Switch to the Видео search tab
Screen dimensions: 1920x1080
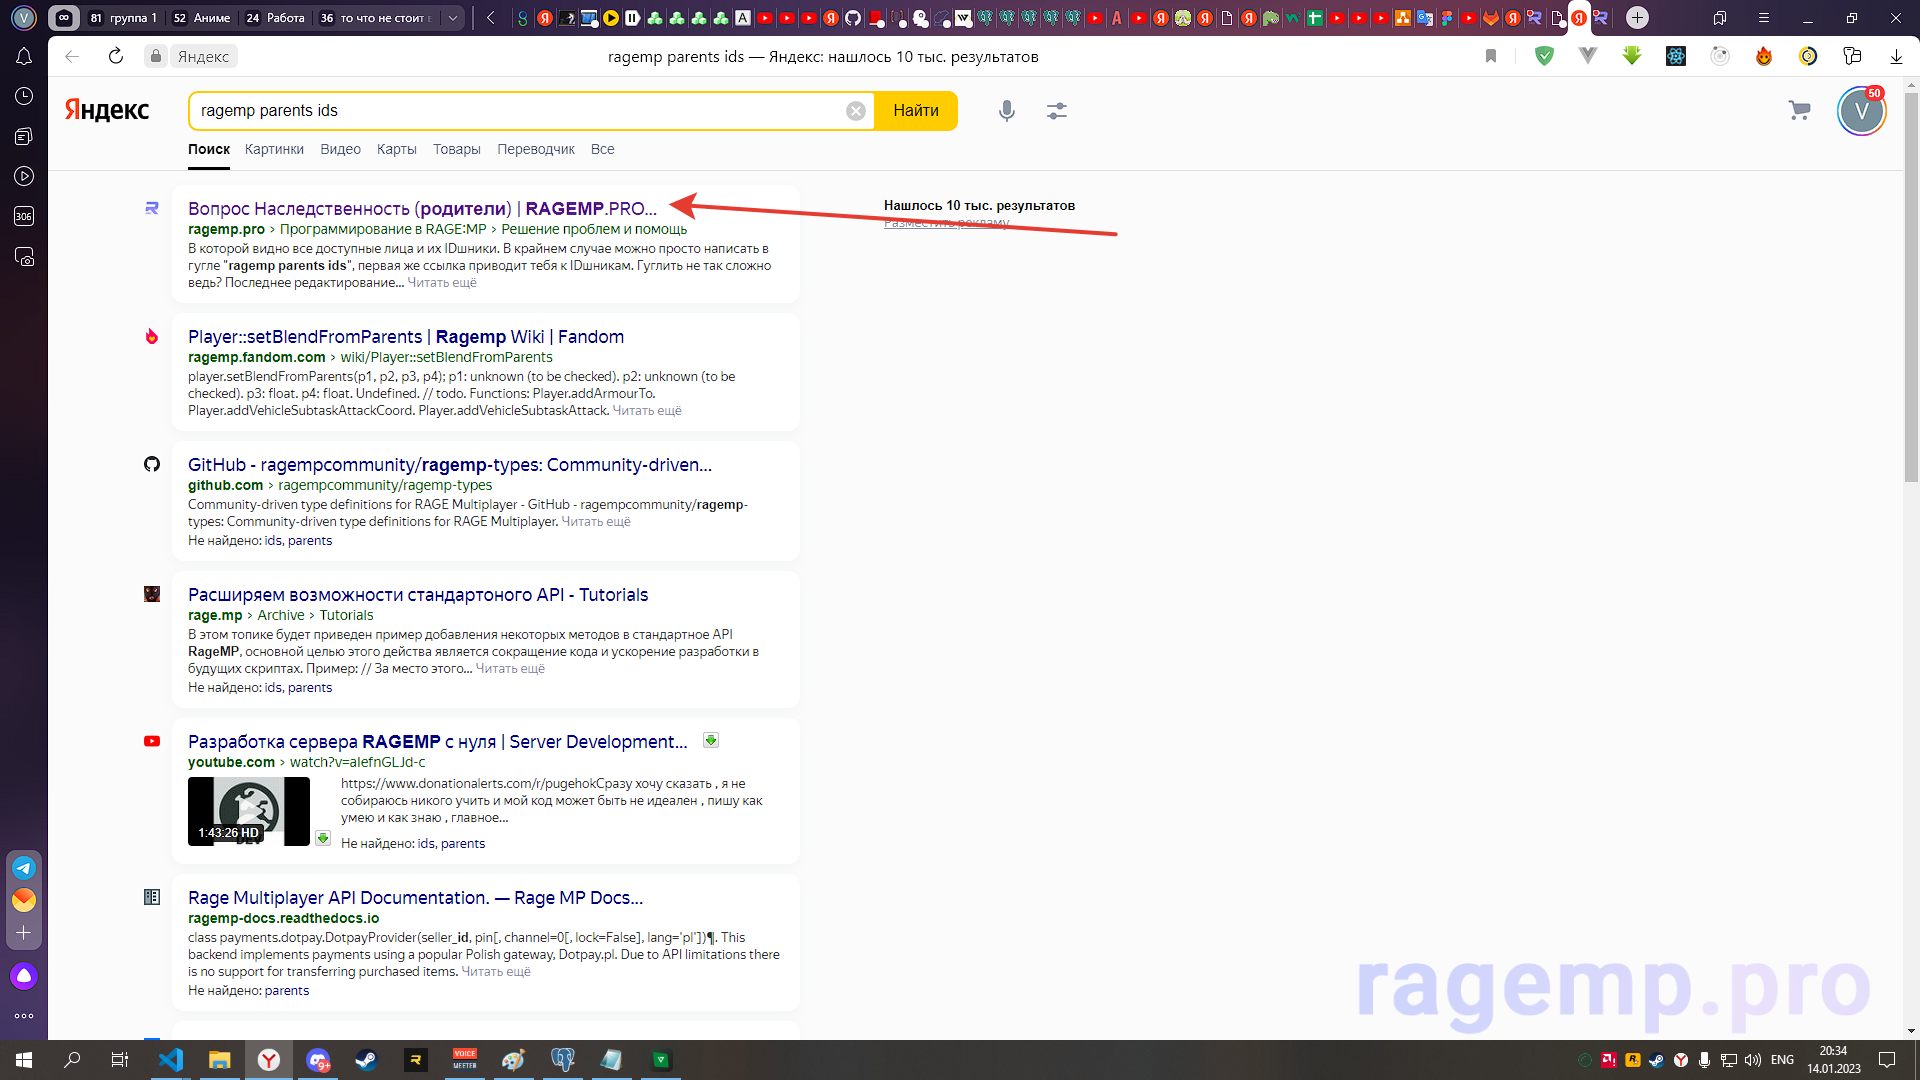340,149
